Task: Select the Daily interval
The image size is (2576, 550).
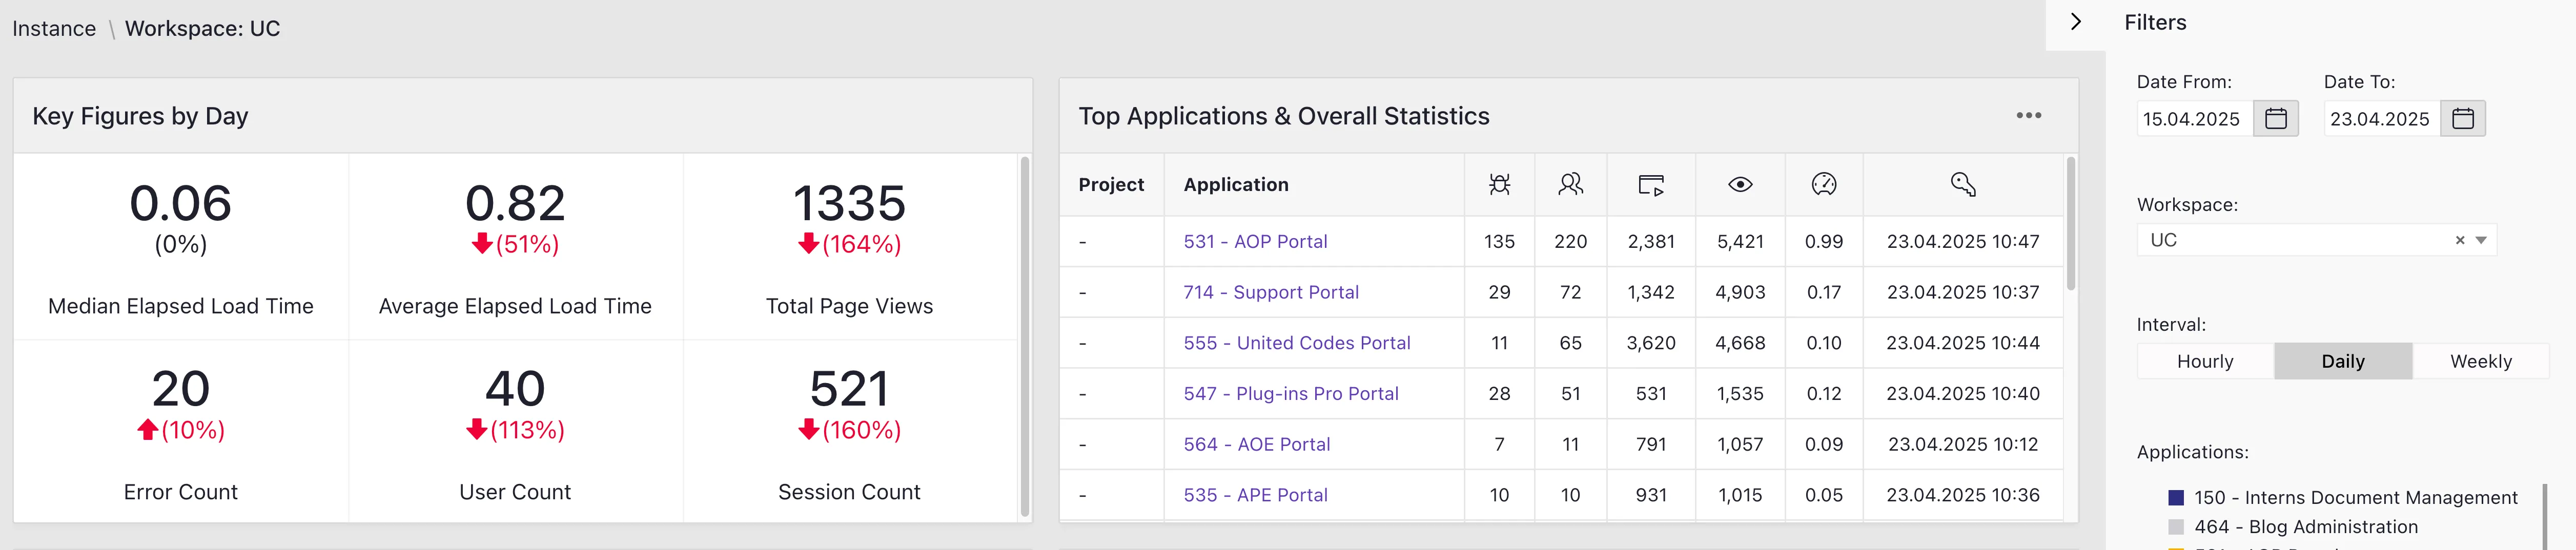Action: tap(2342, 361)
